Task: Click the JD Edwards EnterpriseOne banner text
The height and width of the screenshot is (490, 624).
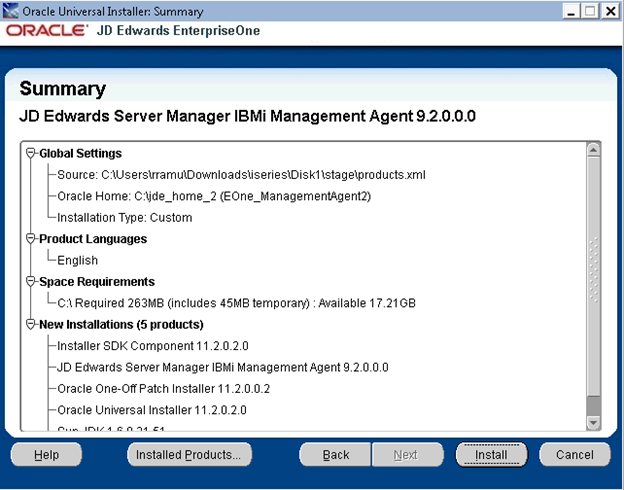Action: point(178,31)
